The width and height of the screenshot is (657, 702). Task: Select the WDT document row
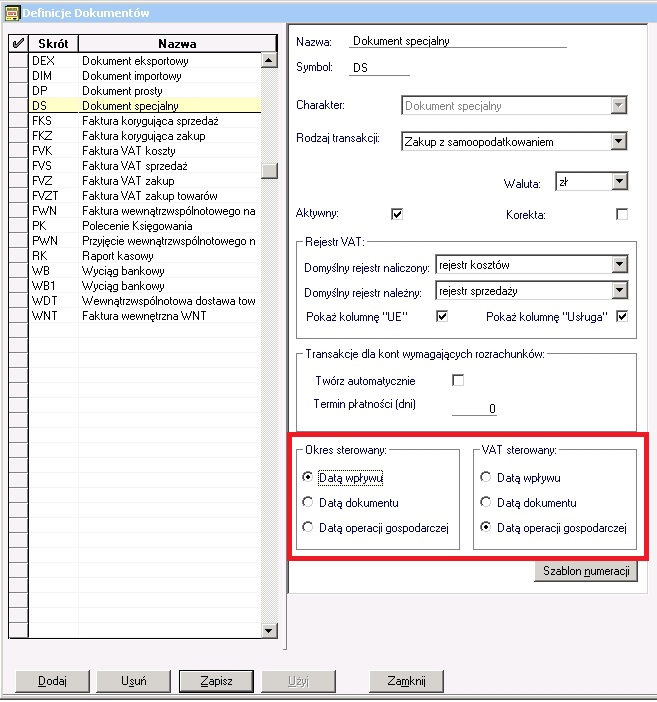(x=145, y=300)
